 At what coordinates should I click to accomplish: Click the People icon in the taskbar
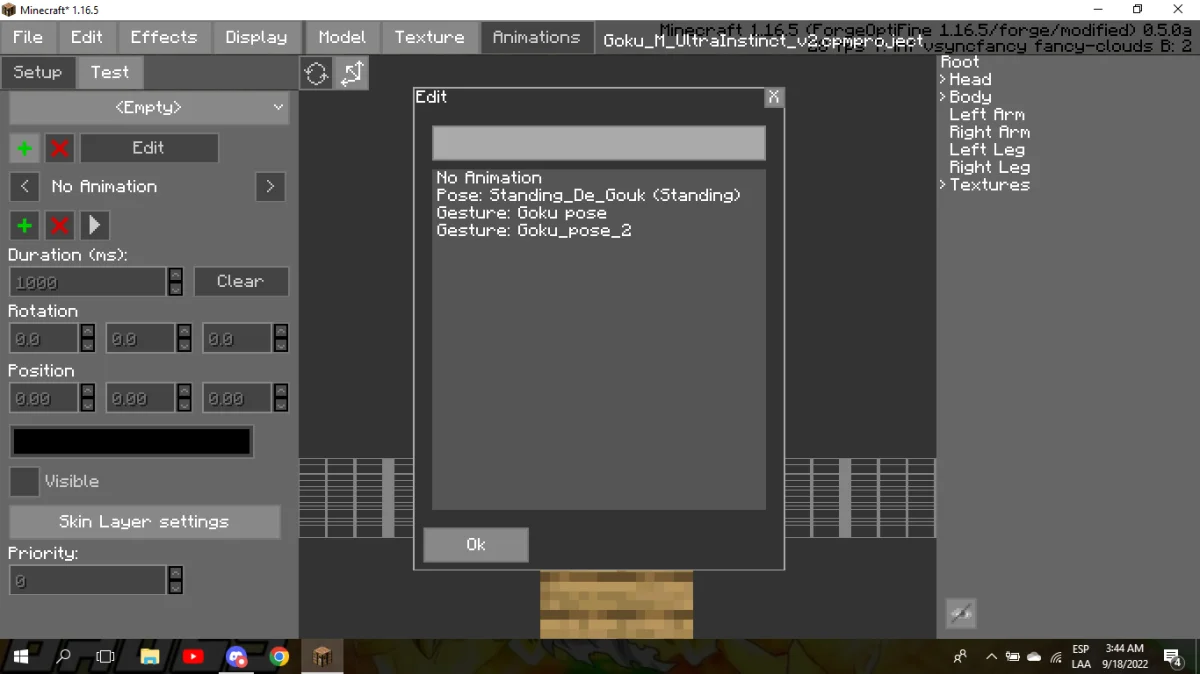point(960,657)
